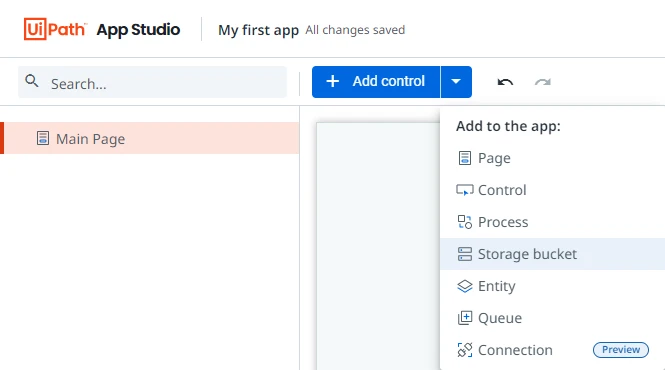Image resolution: width=665 pixels, height=370 pixels.
Task: Select Main Page in the tree
Action: (150, 138)
